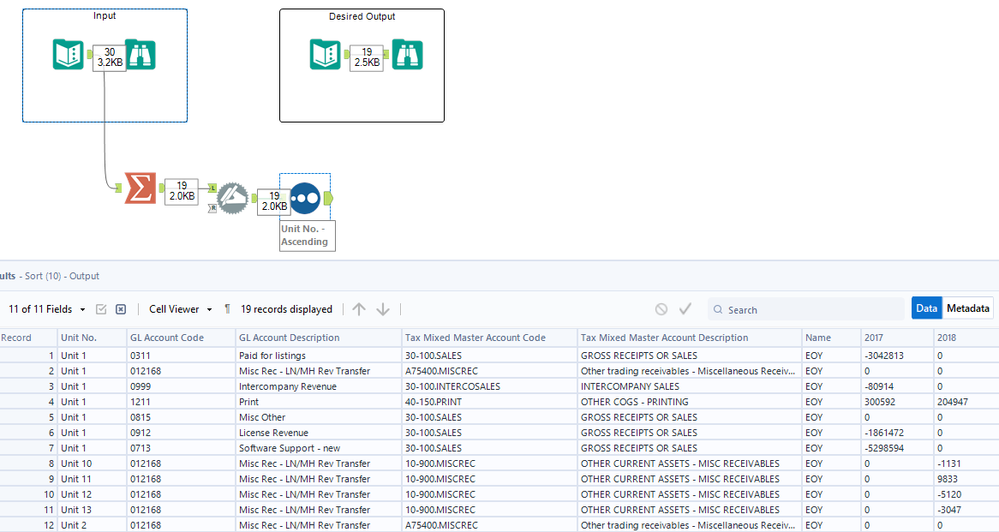Click the Record column header
Image resolution: width=999 pixels, height=532 pixels.
(x=28, y=338)
